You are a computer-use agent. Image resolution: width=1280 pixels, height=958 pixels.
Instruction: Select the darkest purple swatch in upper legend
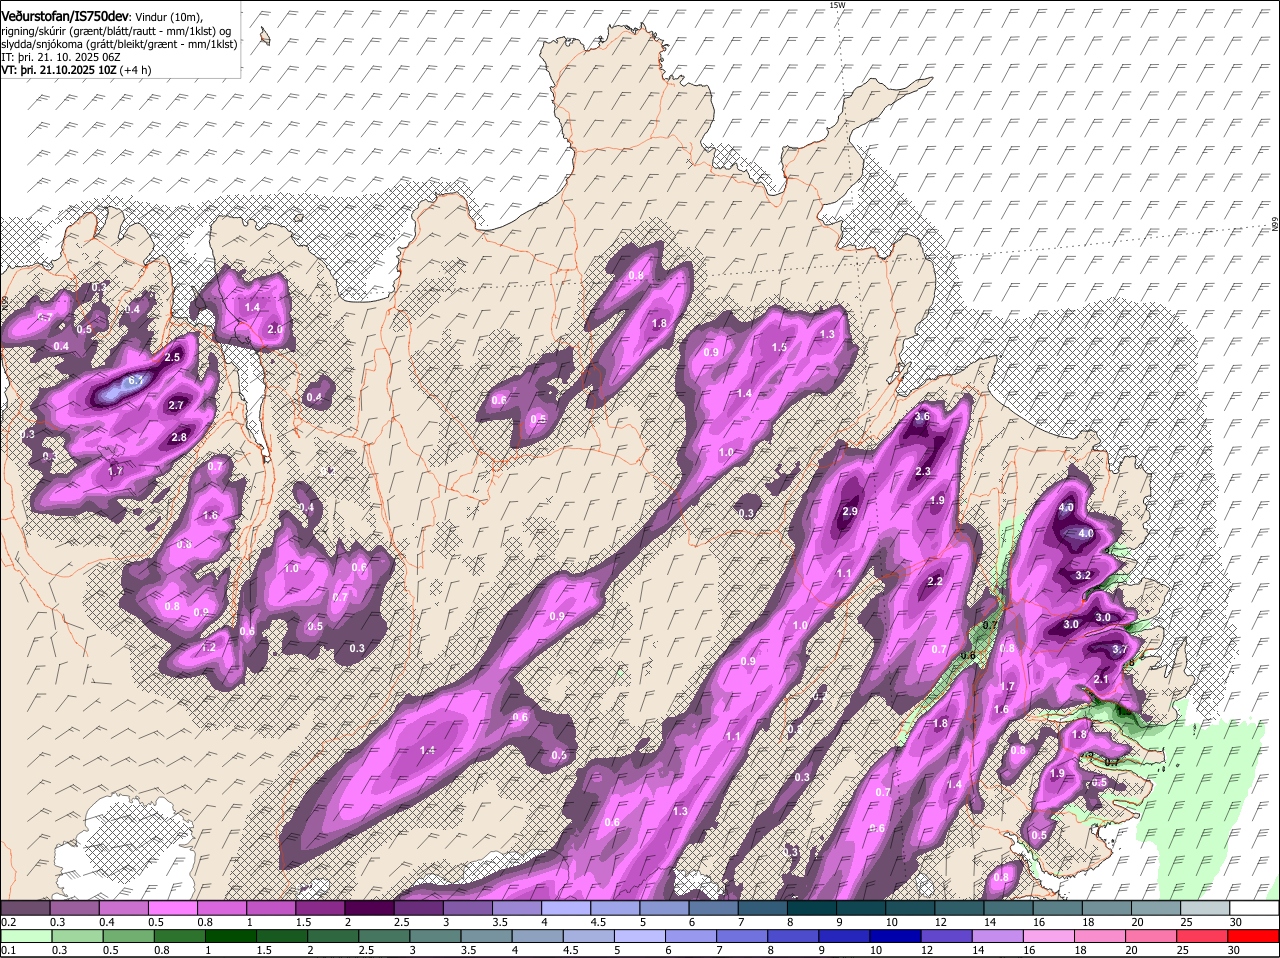[x=368, y=908]
